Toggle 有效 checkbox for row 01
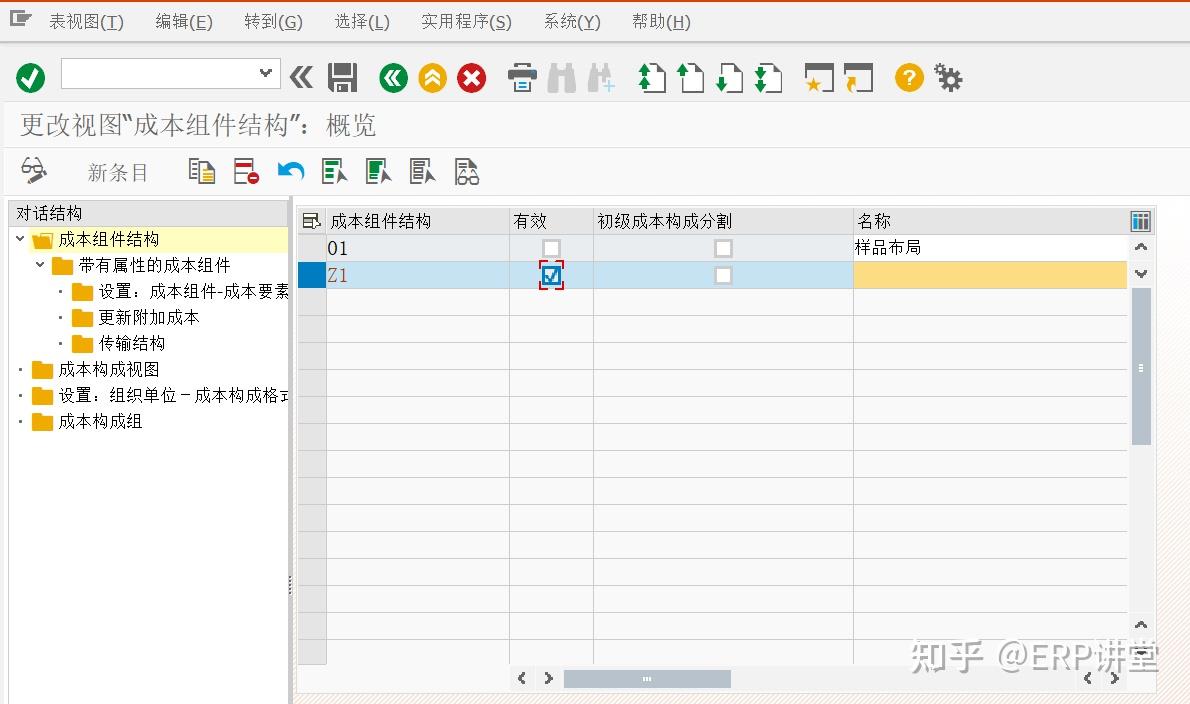1190x704 pixels. pyautogui.click(x=550, y=248)
